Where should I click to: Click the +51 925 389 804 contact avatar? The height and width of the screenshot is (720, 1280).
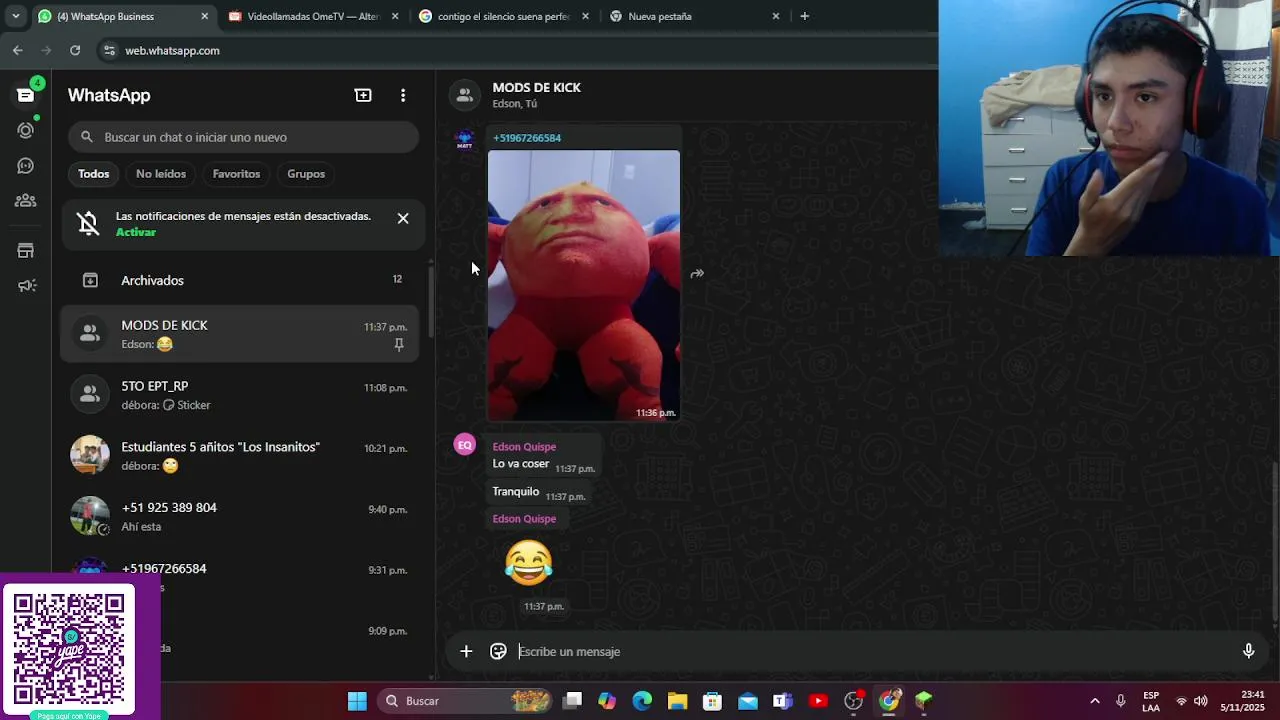pos(90,516)
